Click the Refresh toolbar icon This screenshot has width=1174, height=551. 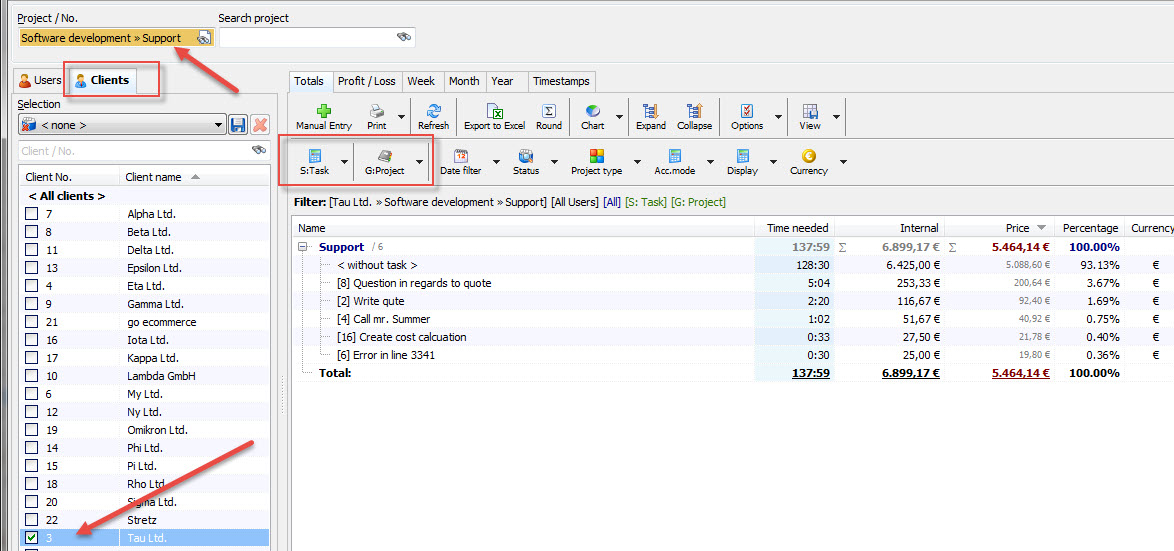click(x=433, y=112)
